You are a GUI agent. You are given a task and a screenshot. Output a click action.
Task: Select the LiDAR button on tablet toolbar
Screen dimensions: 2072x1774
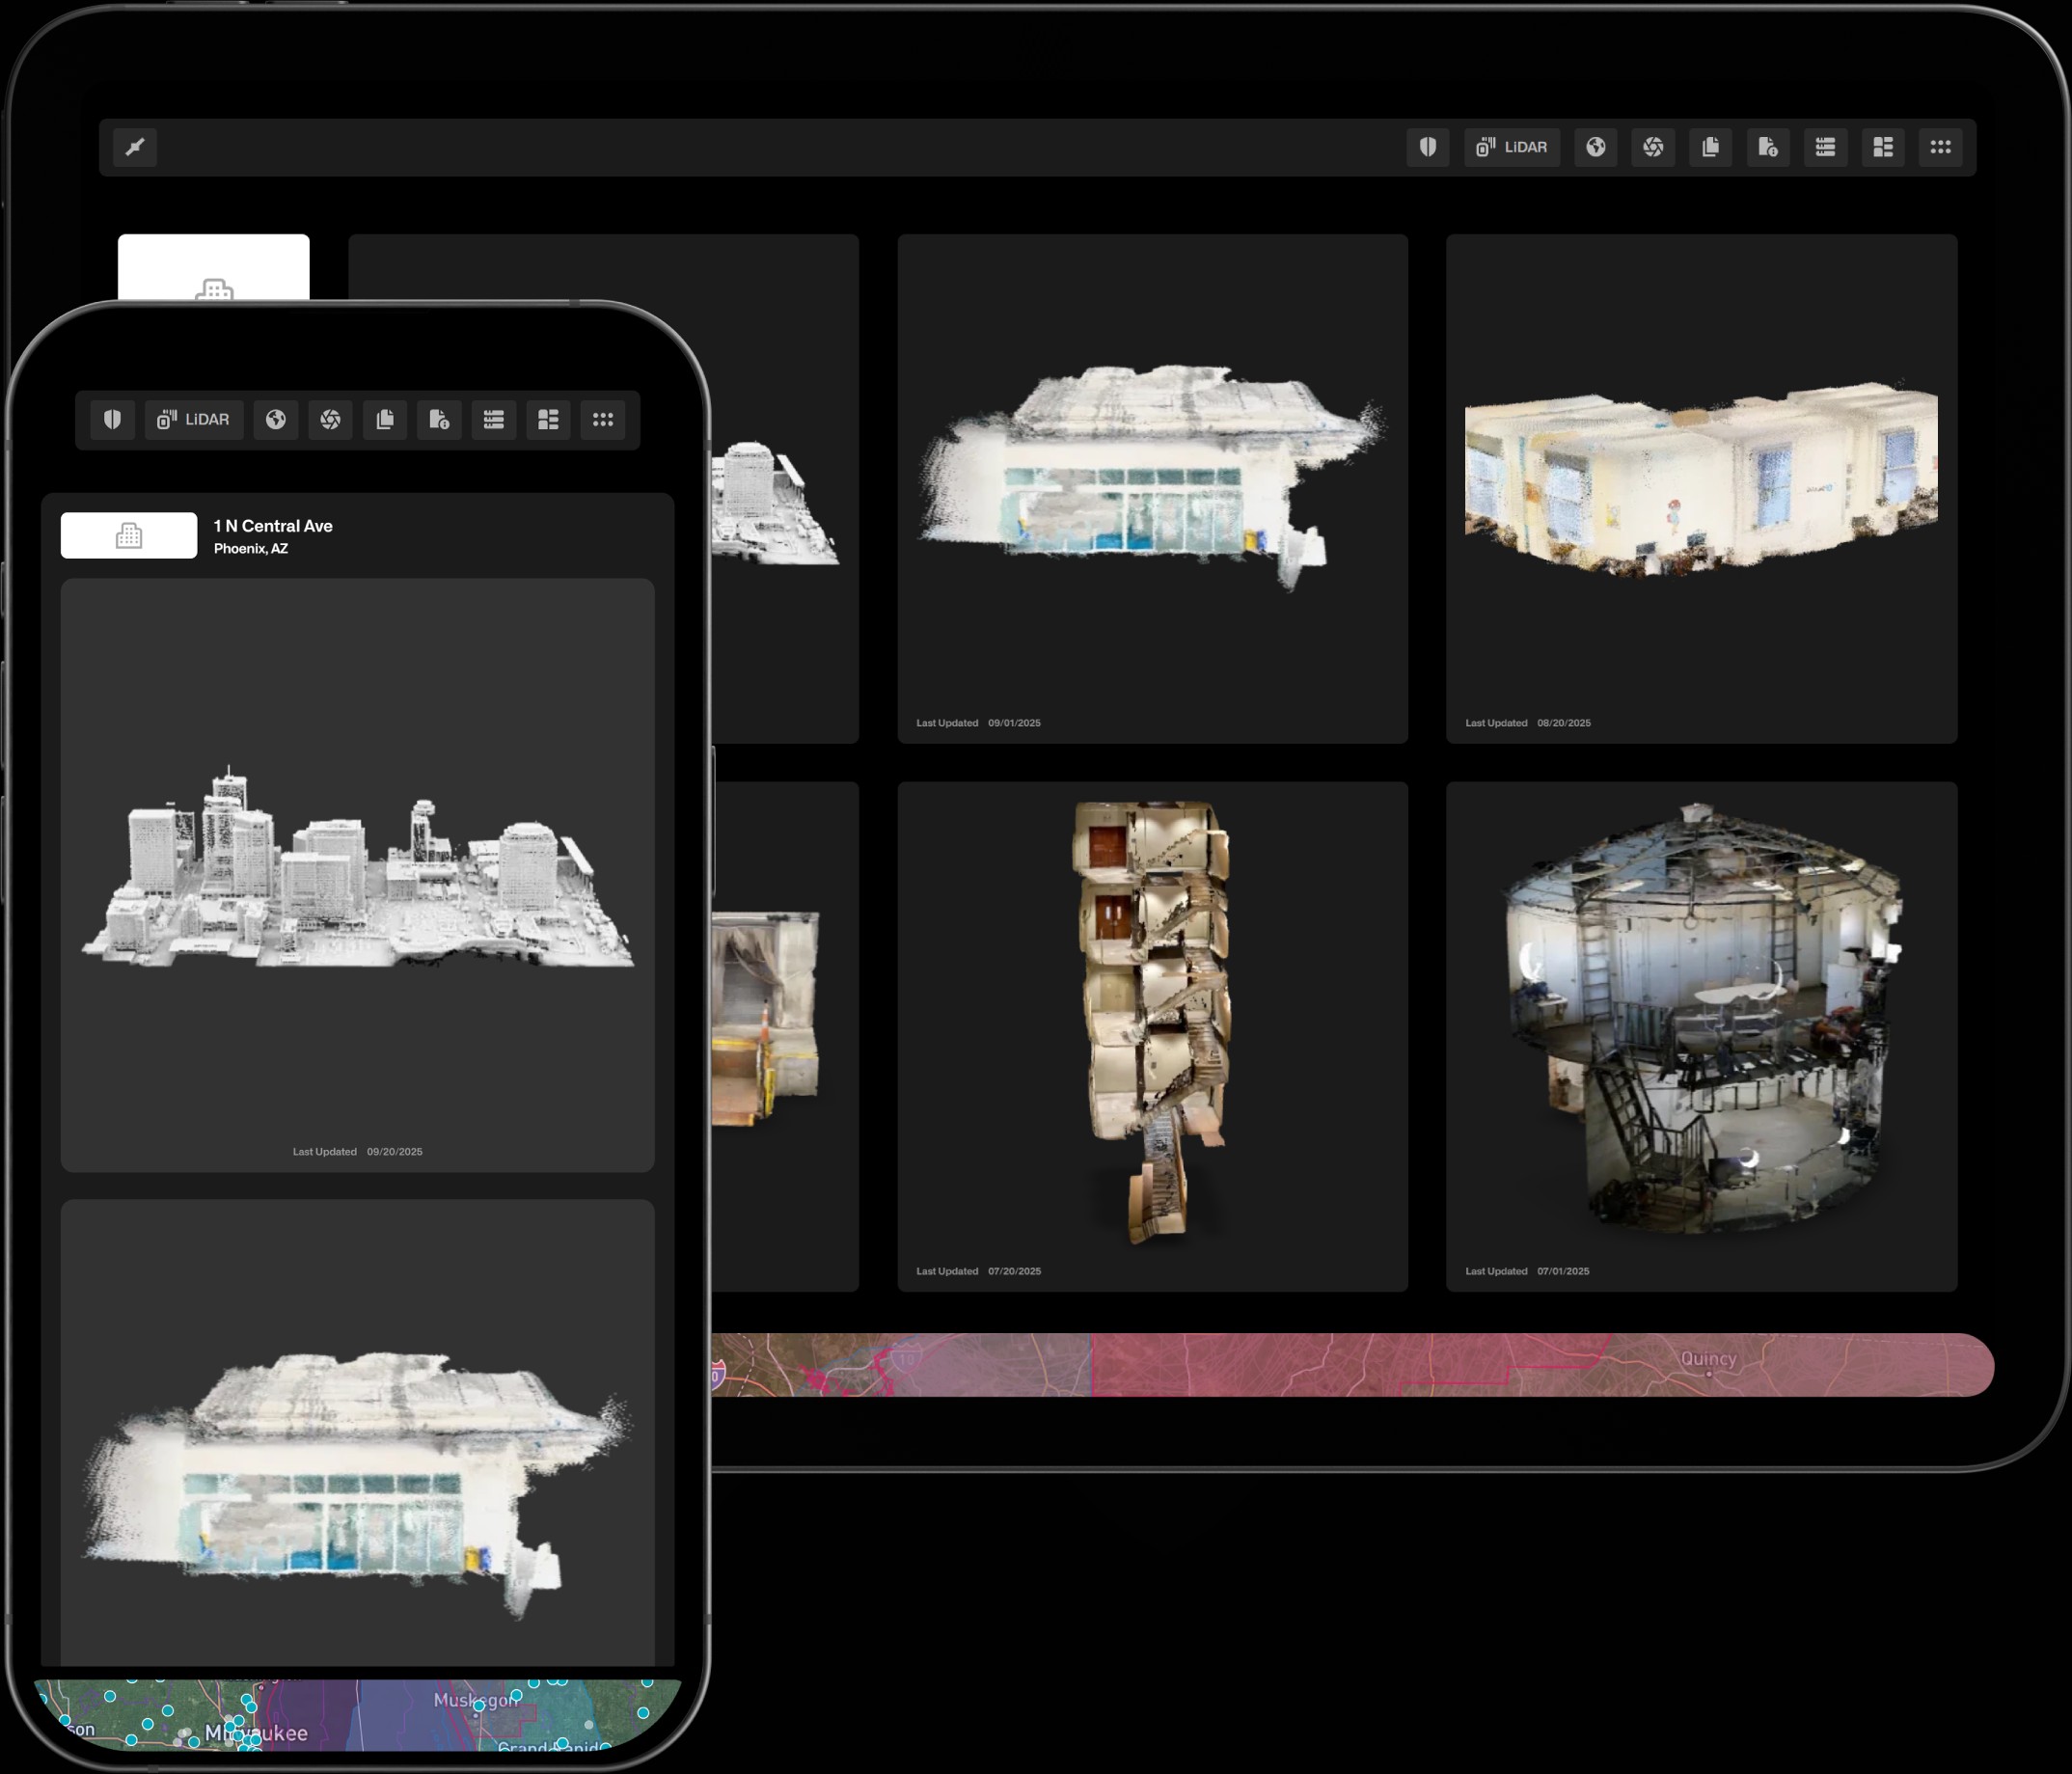click(1511, 148)
